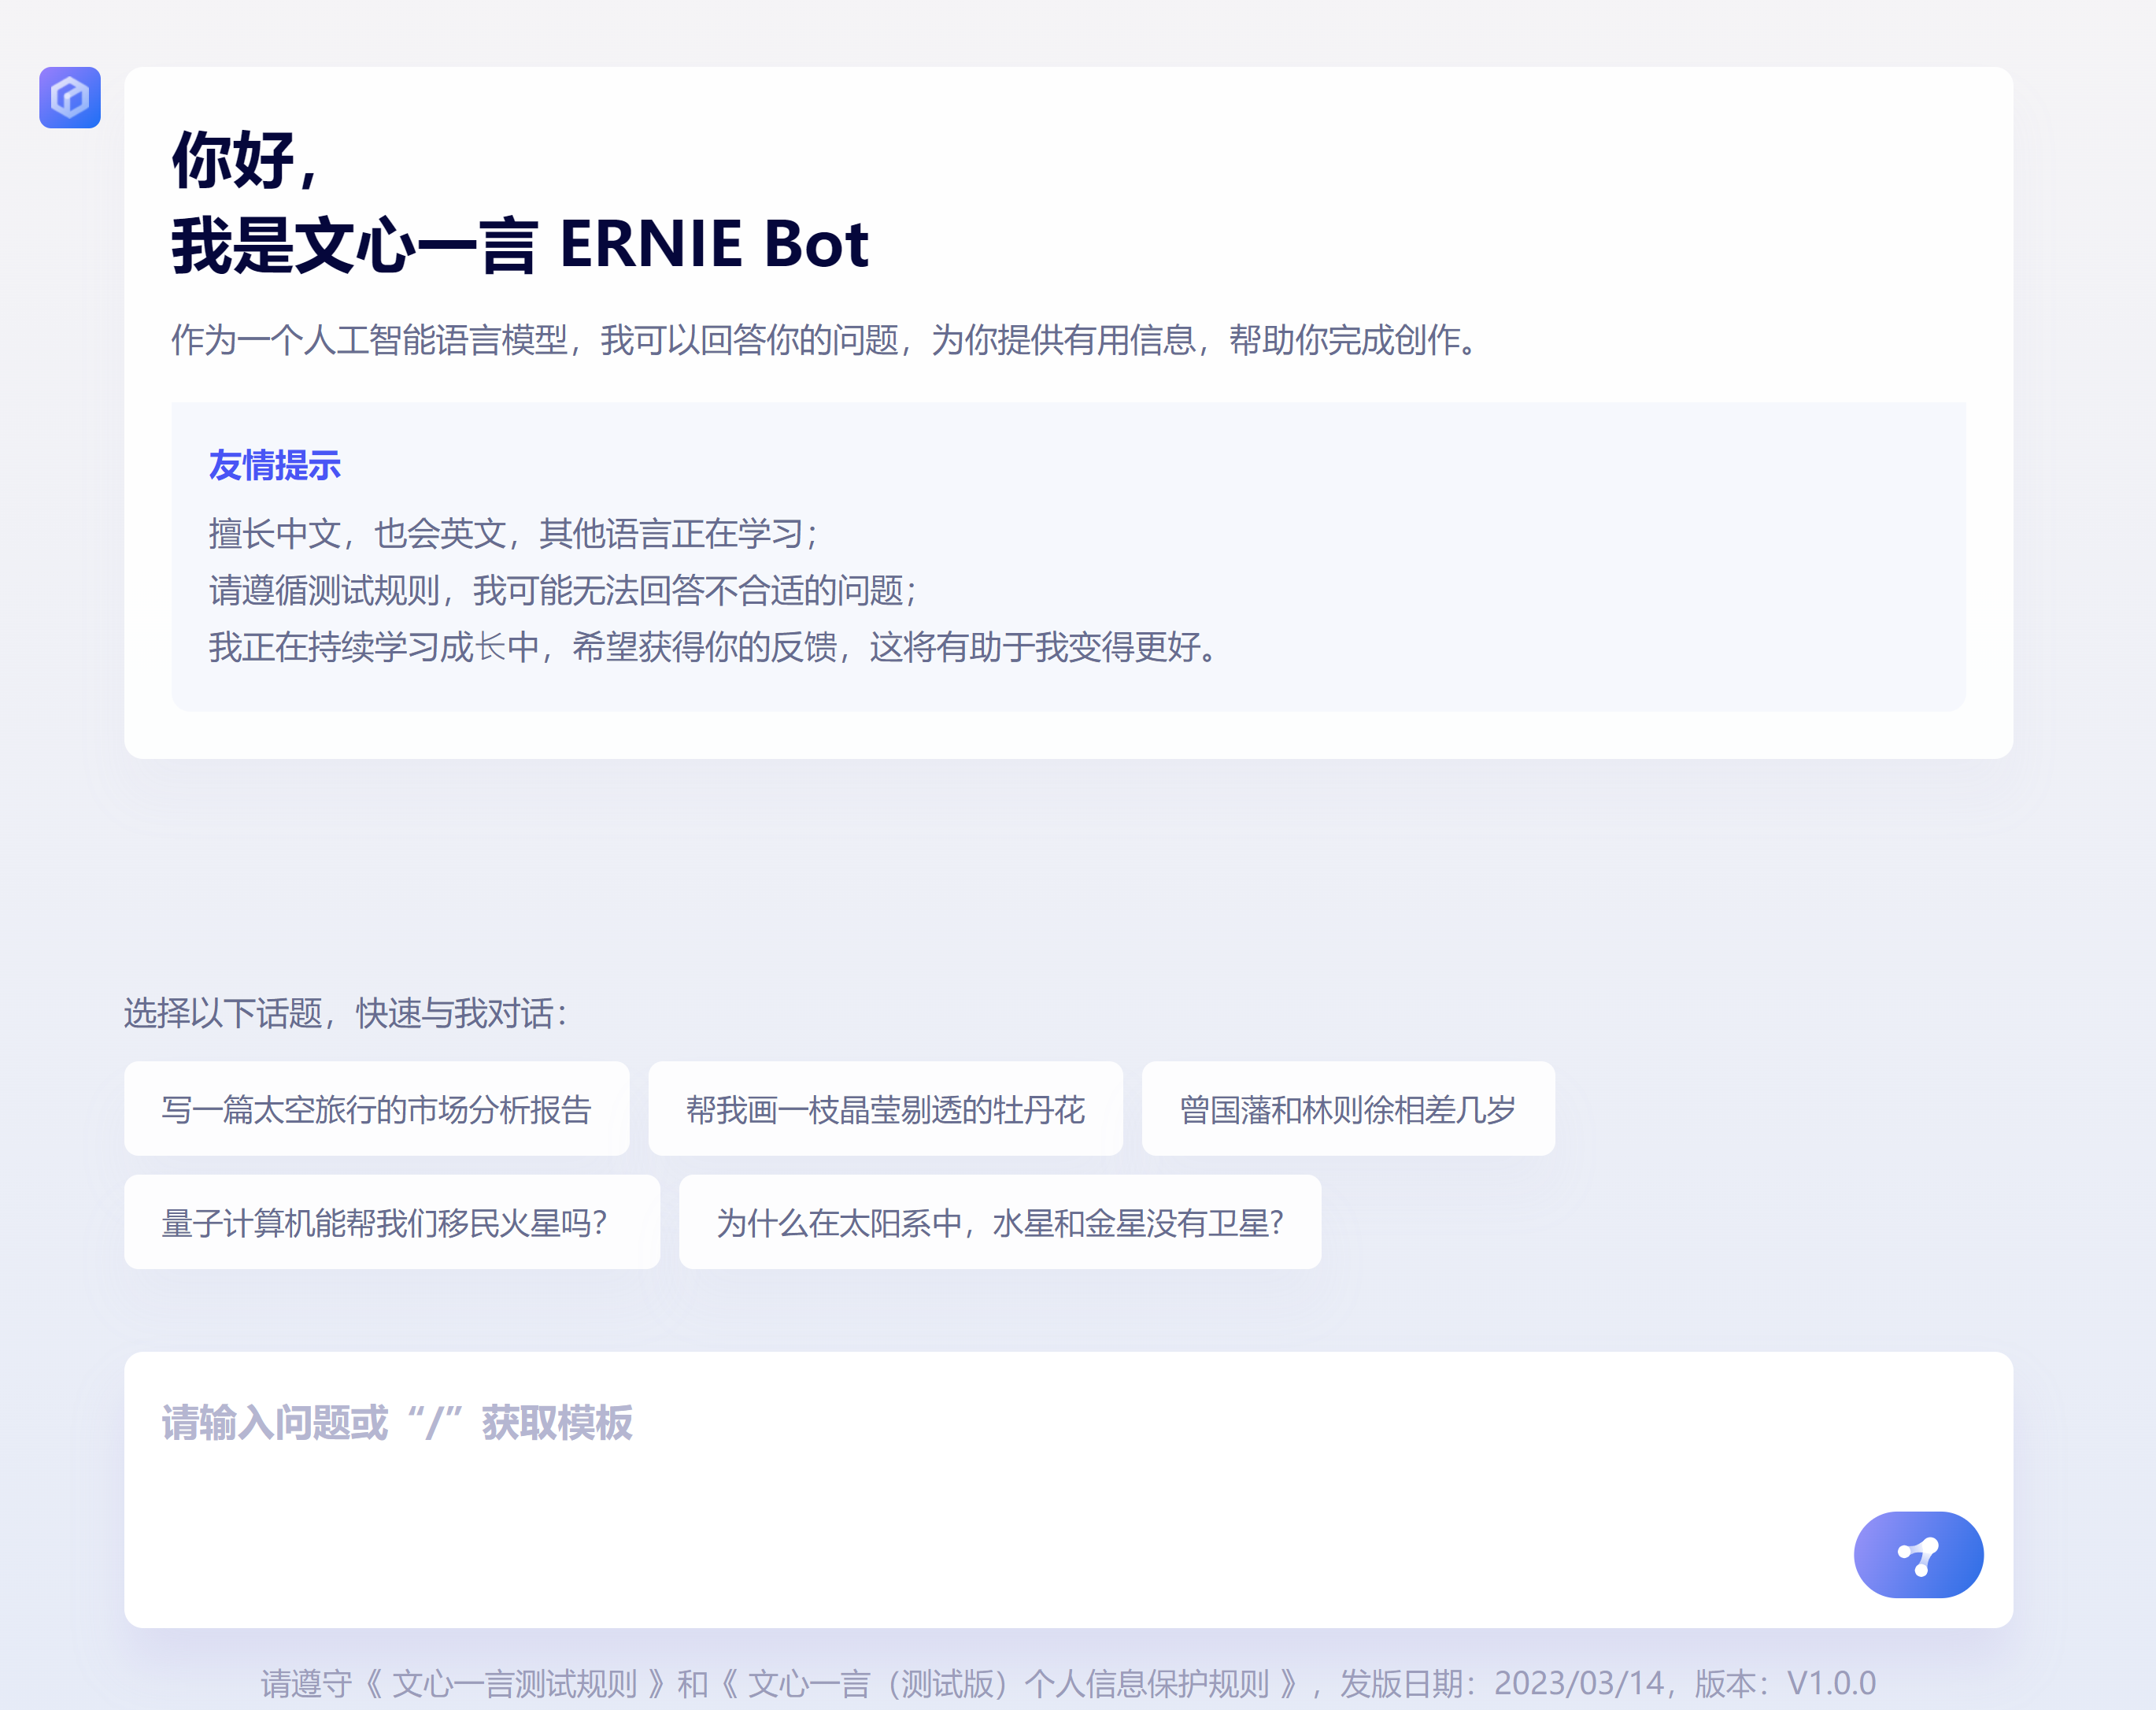Click the 我是文心一言 ERNIE Bot headline
This screenshot has height=1710, width=2156.
tap(520, 245)
